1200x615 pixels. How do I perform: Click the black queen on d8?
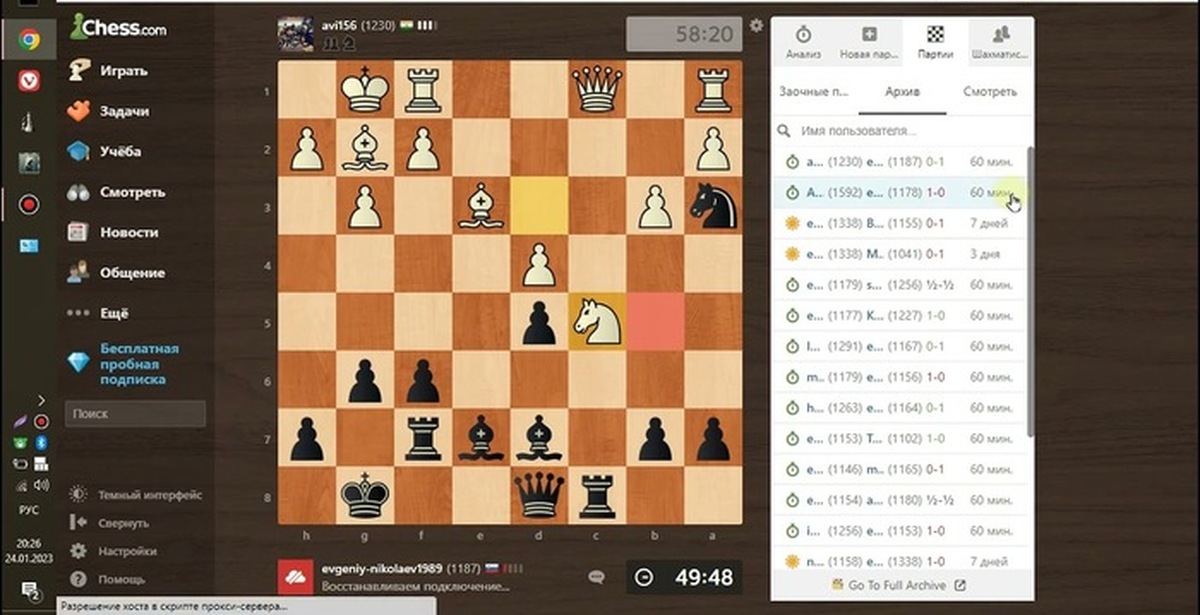coord(539,496)
